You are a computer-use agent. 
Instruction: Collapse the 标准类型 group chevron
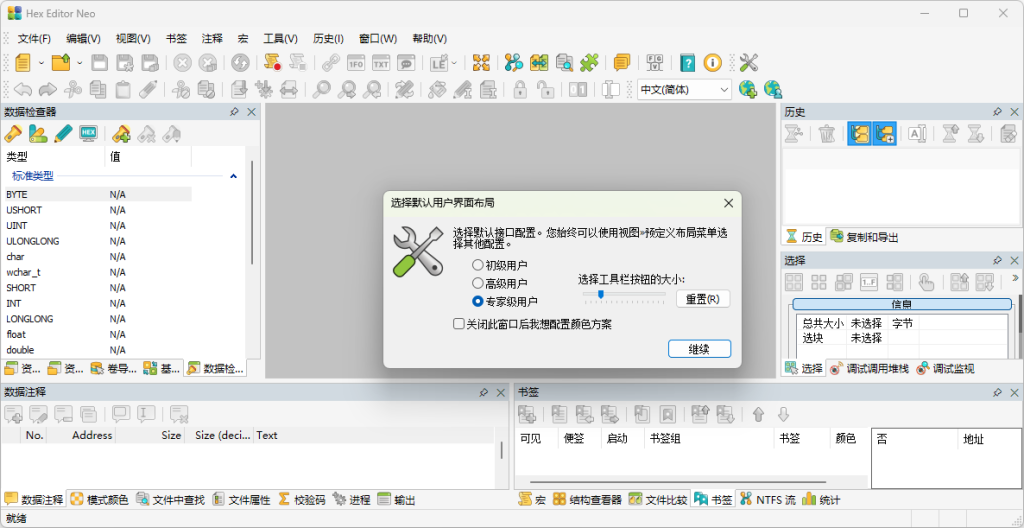[x=233, y=176]
